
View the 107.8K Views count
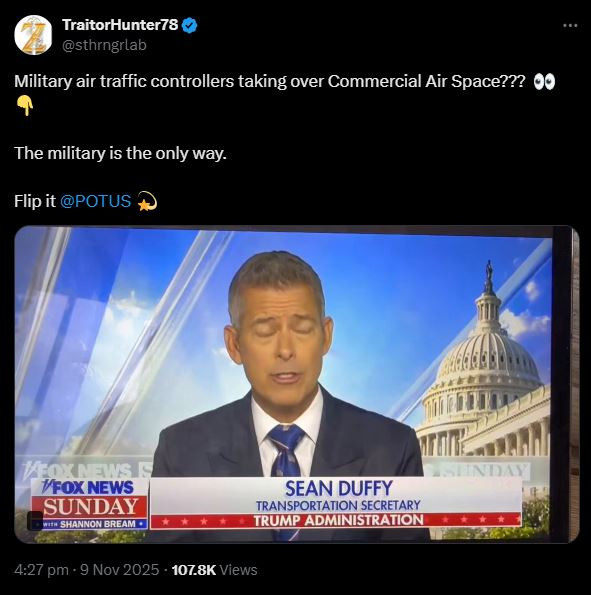tap(214, 570)
